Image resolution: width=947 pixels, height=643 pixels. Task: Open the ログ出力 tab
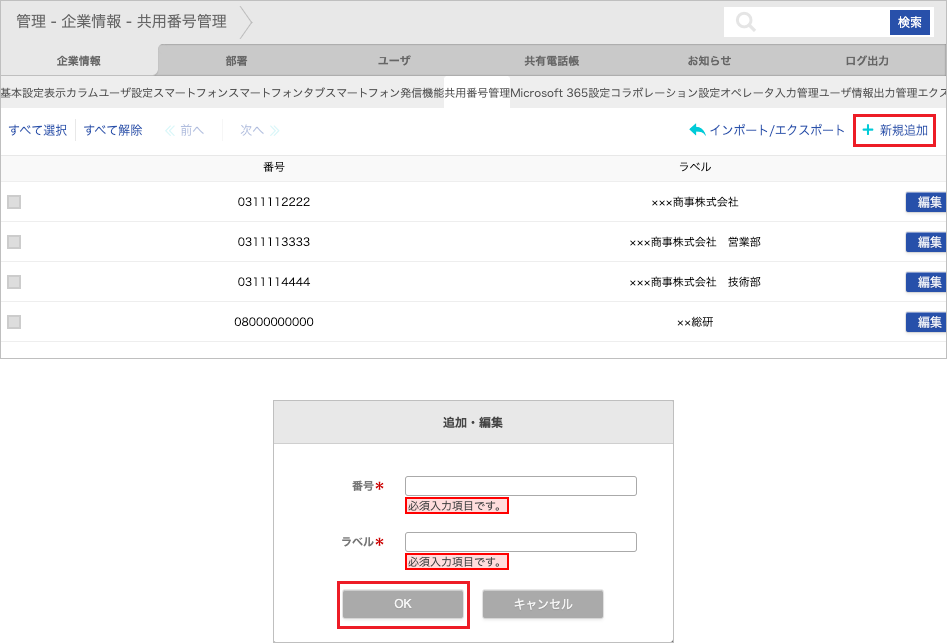(x=867, y=60)
